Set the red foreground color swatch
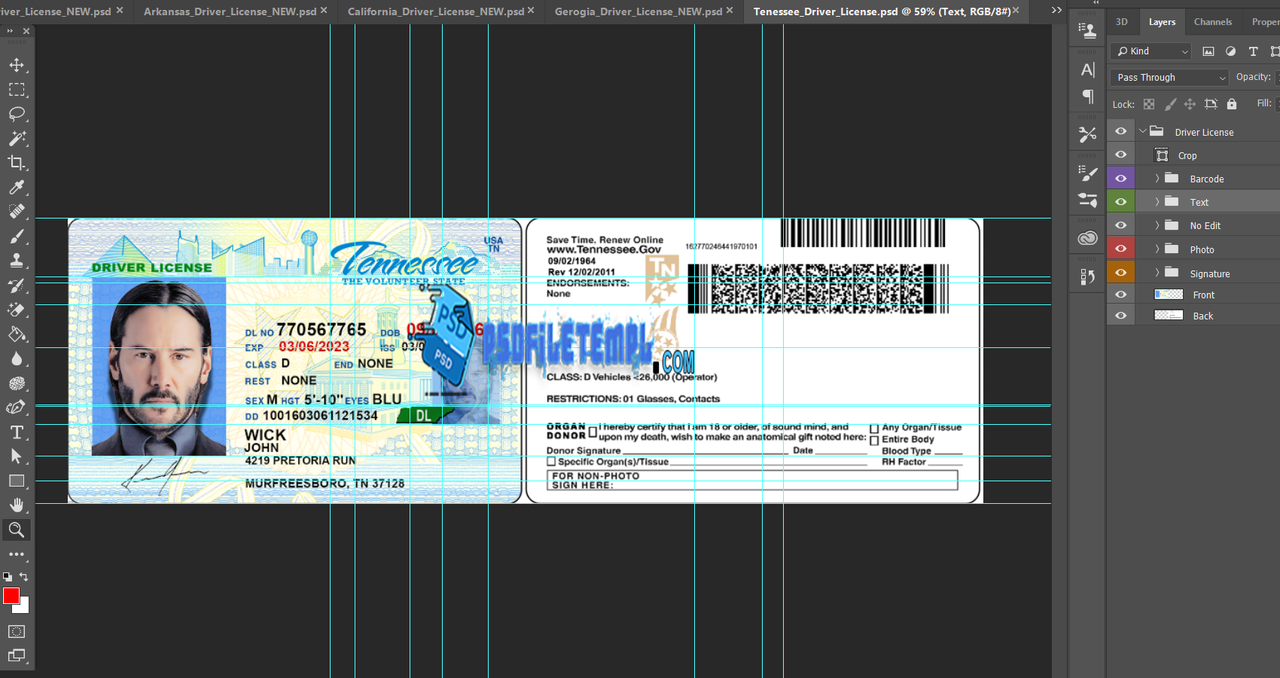The height and width of the screenshot is (678, 1280). pyautogui.click(x=11, y=596)
